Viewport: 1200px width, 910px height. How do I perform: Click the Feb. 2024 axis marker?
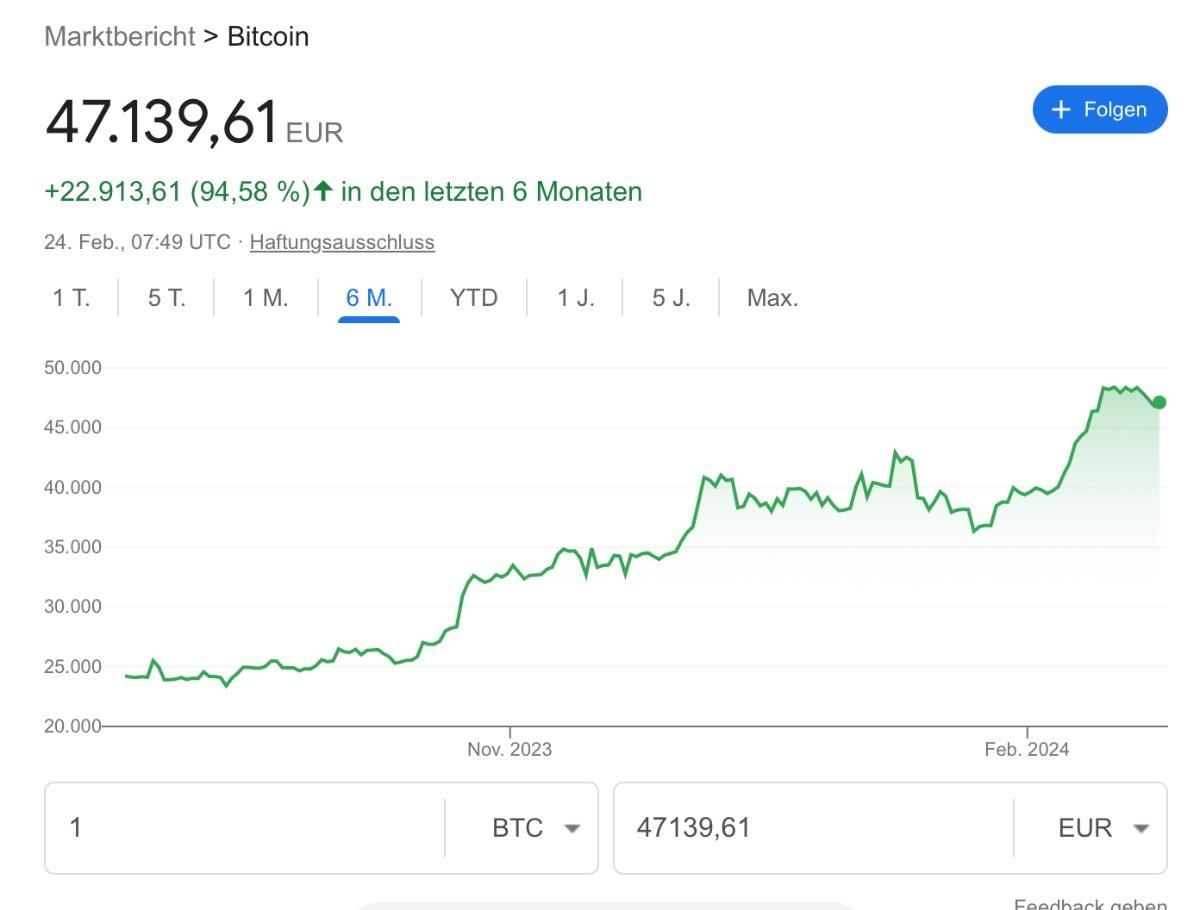click(x=1027, y=749)
